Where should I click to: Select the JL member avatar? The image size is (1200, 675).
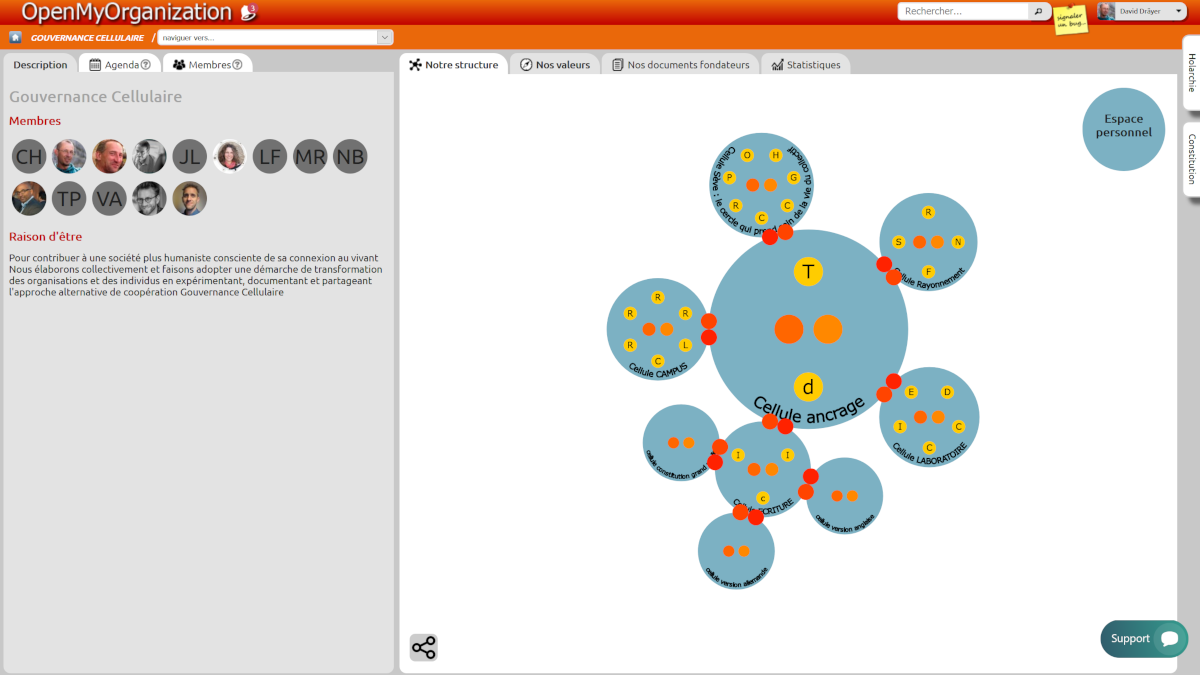click(x=189, y=156)
